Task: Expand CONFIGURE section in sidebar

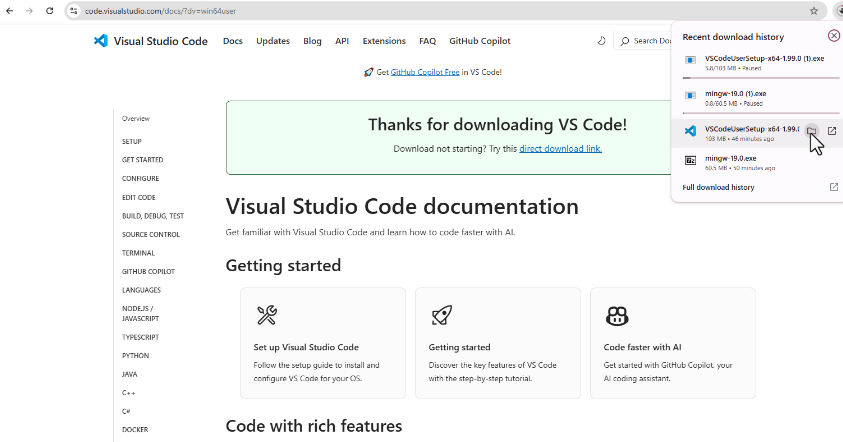Action: click(140, 179)
